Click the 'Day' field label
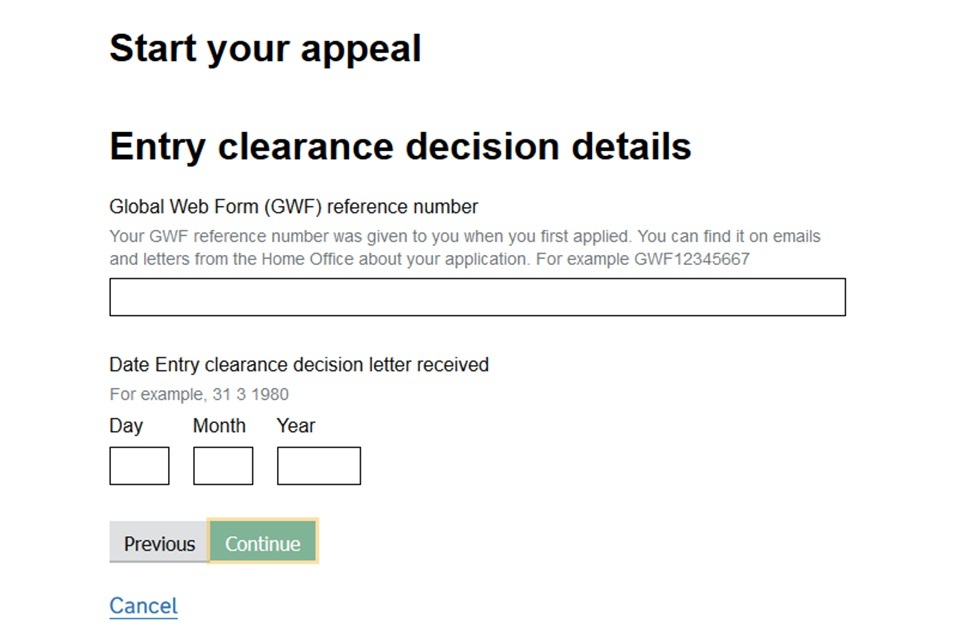The height and width of the screenshot is (640, 960). coord(126,426)
